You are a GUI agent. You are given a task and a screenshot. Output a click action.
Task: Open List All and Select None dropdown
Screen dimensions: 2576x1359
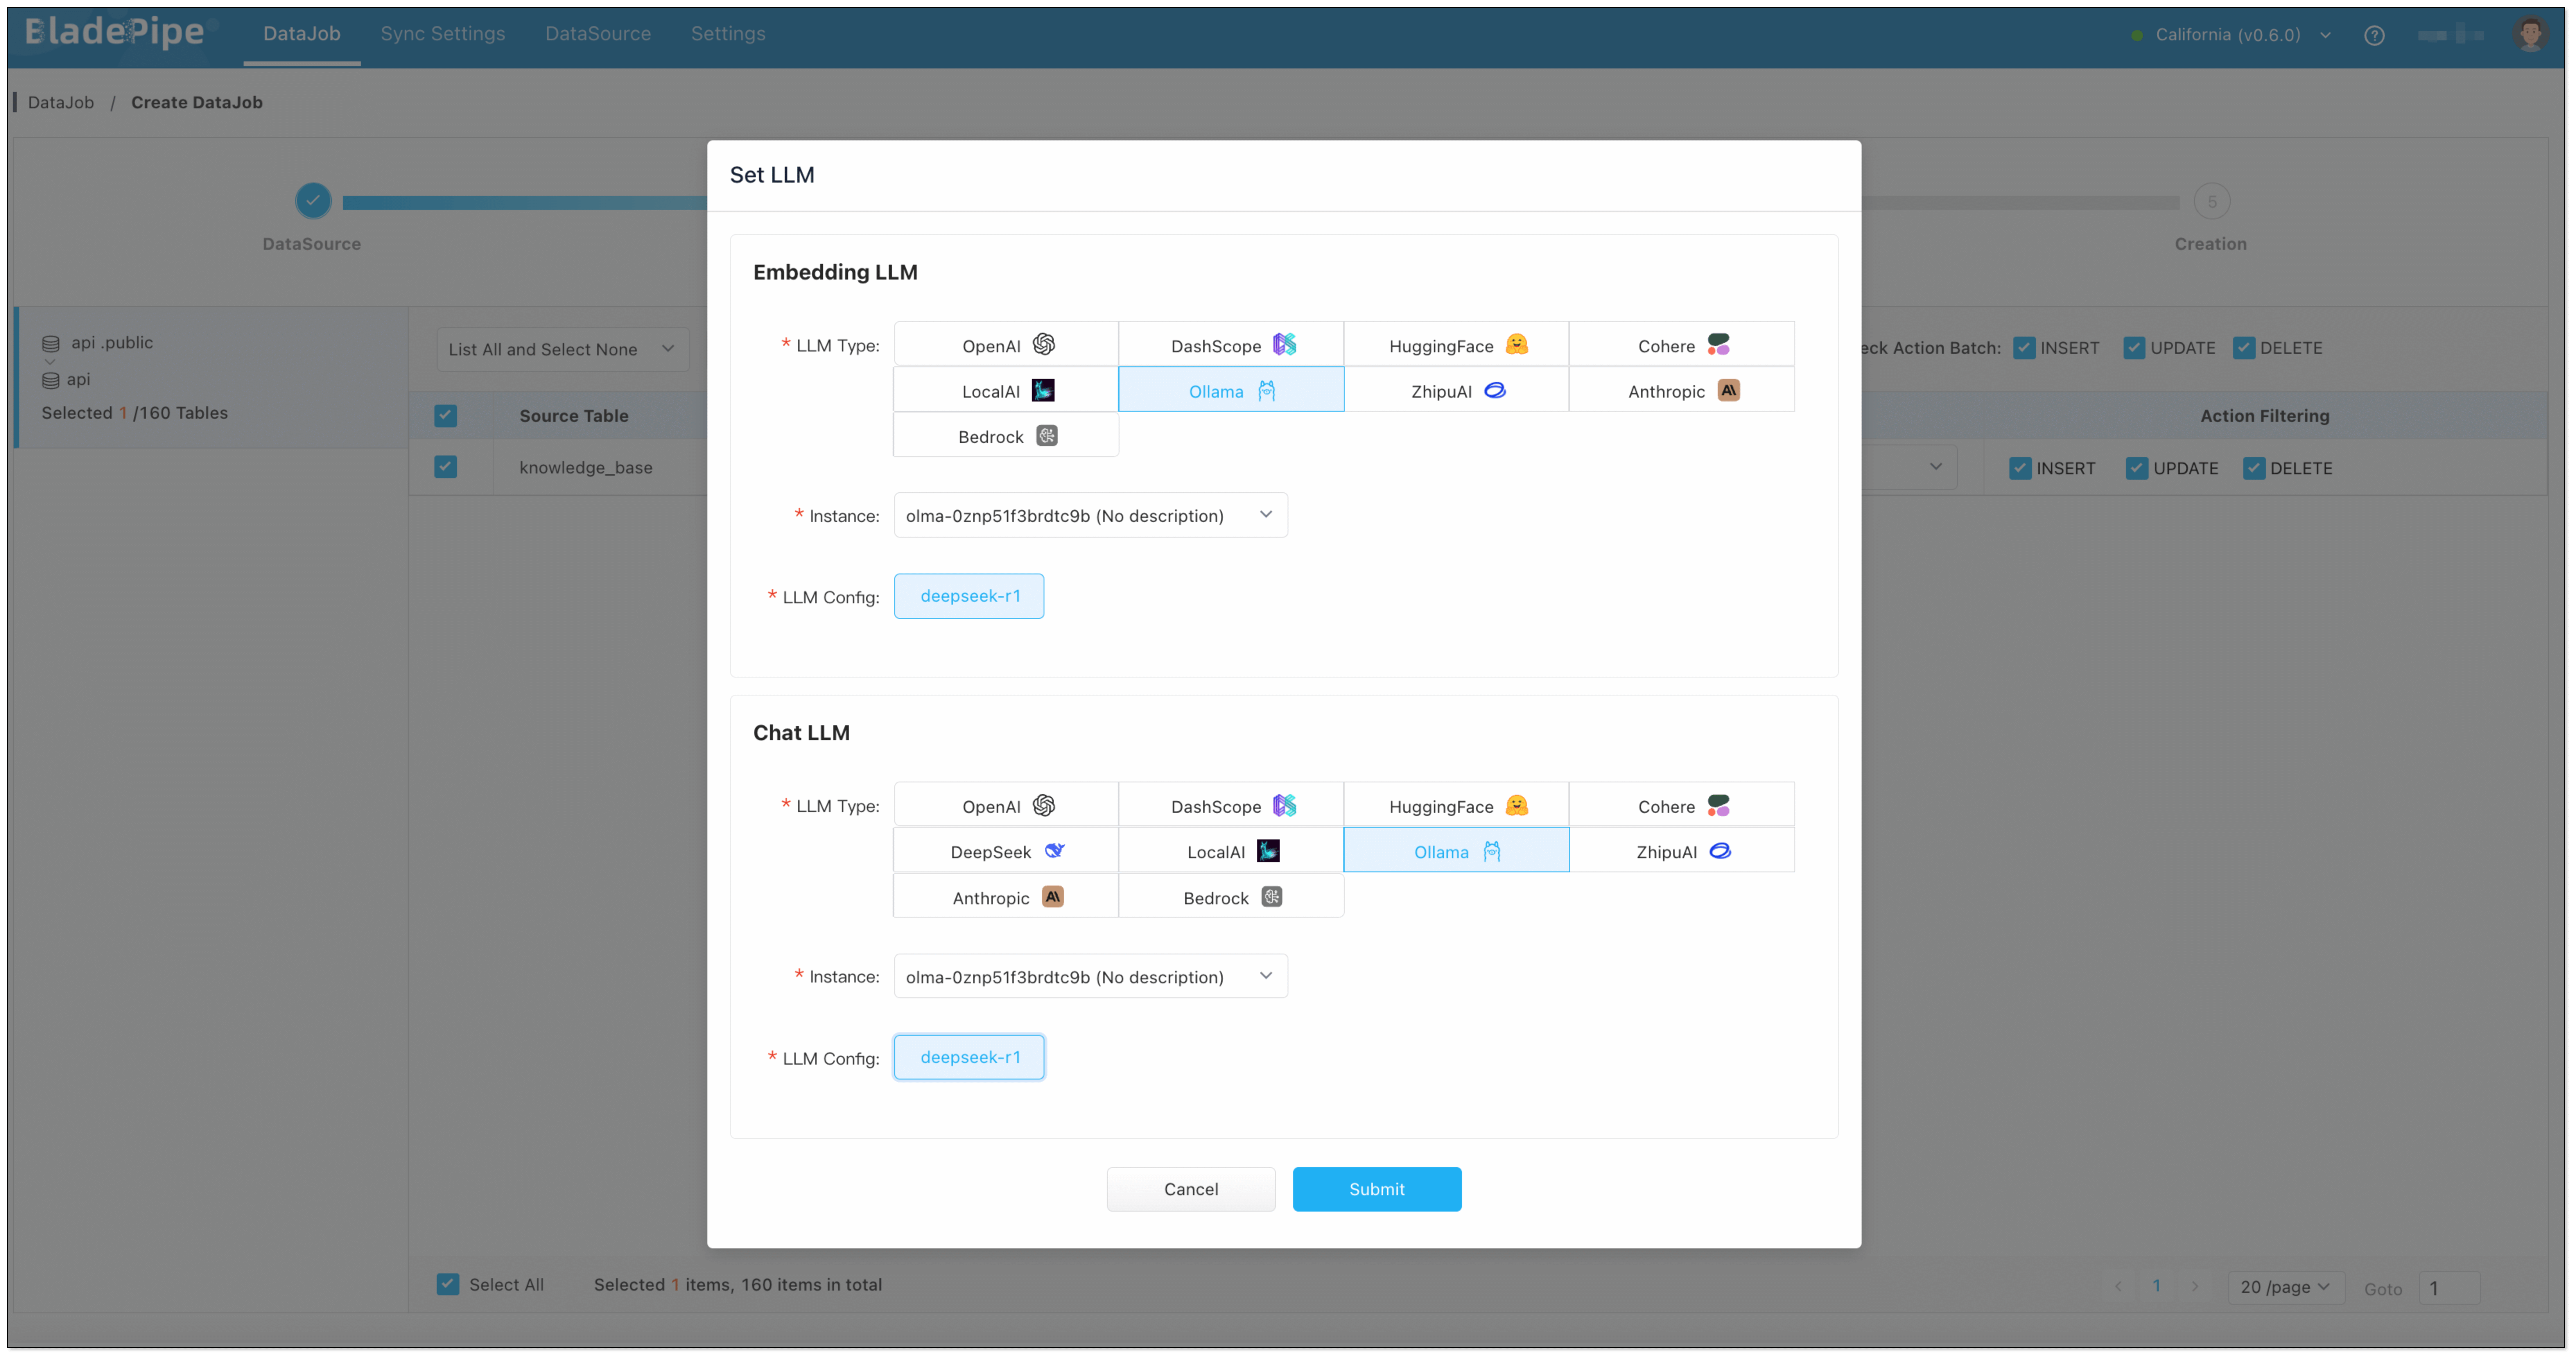tap(562, 349)
